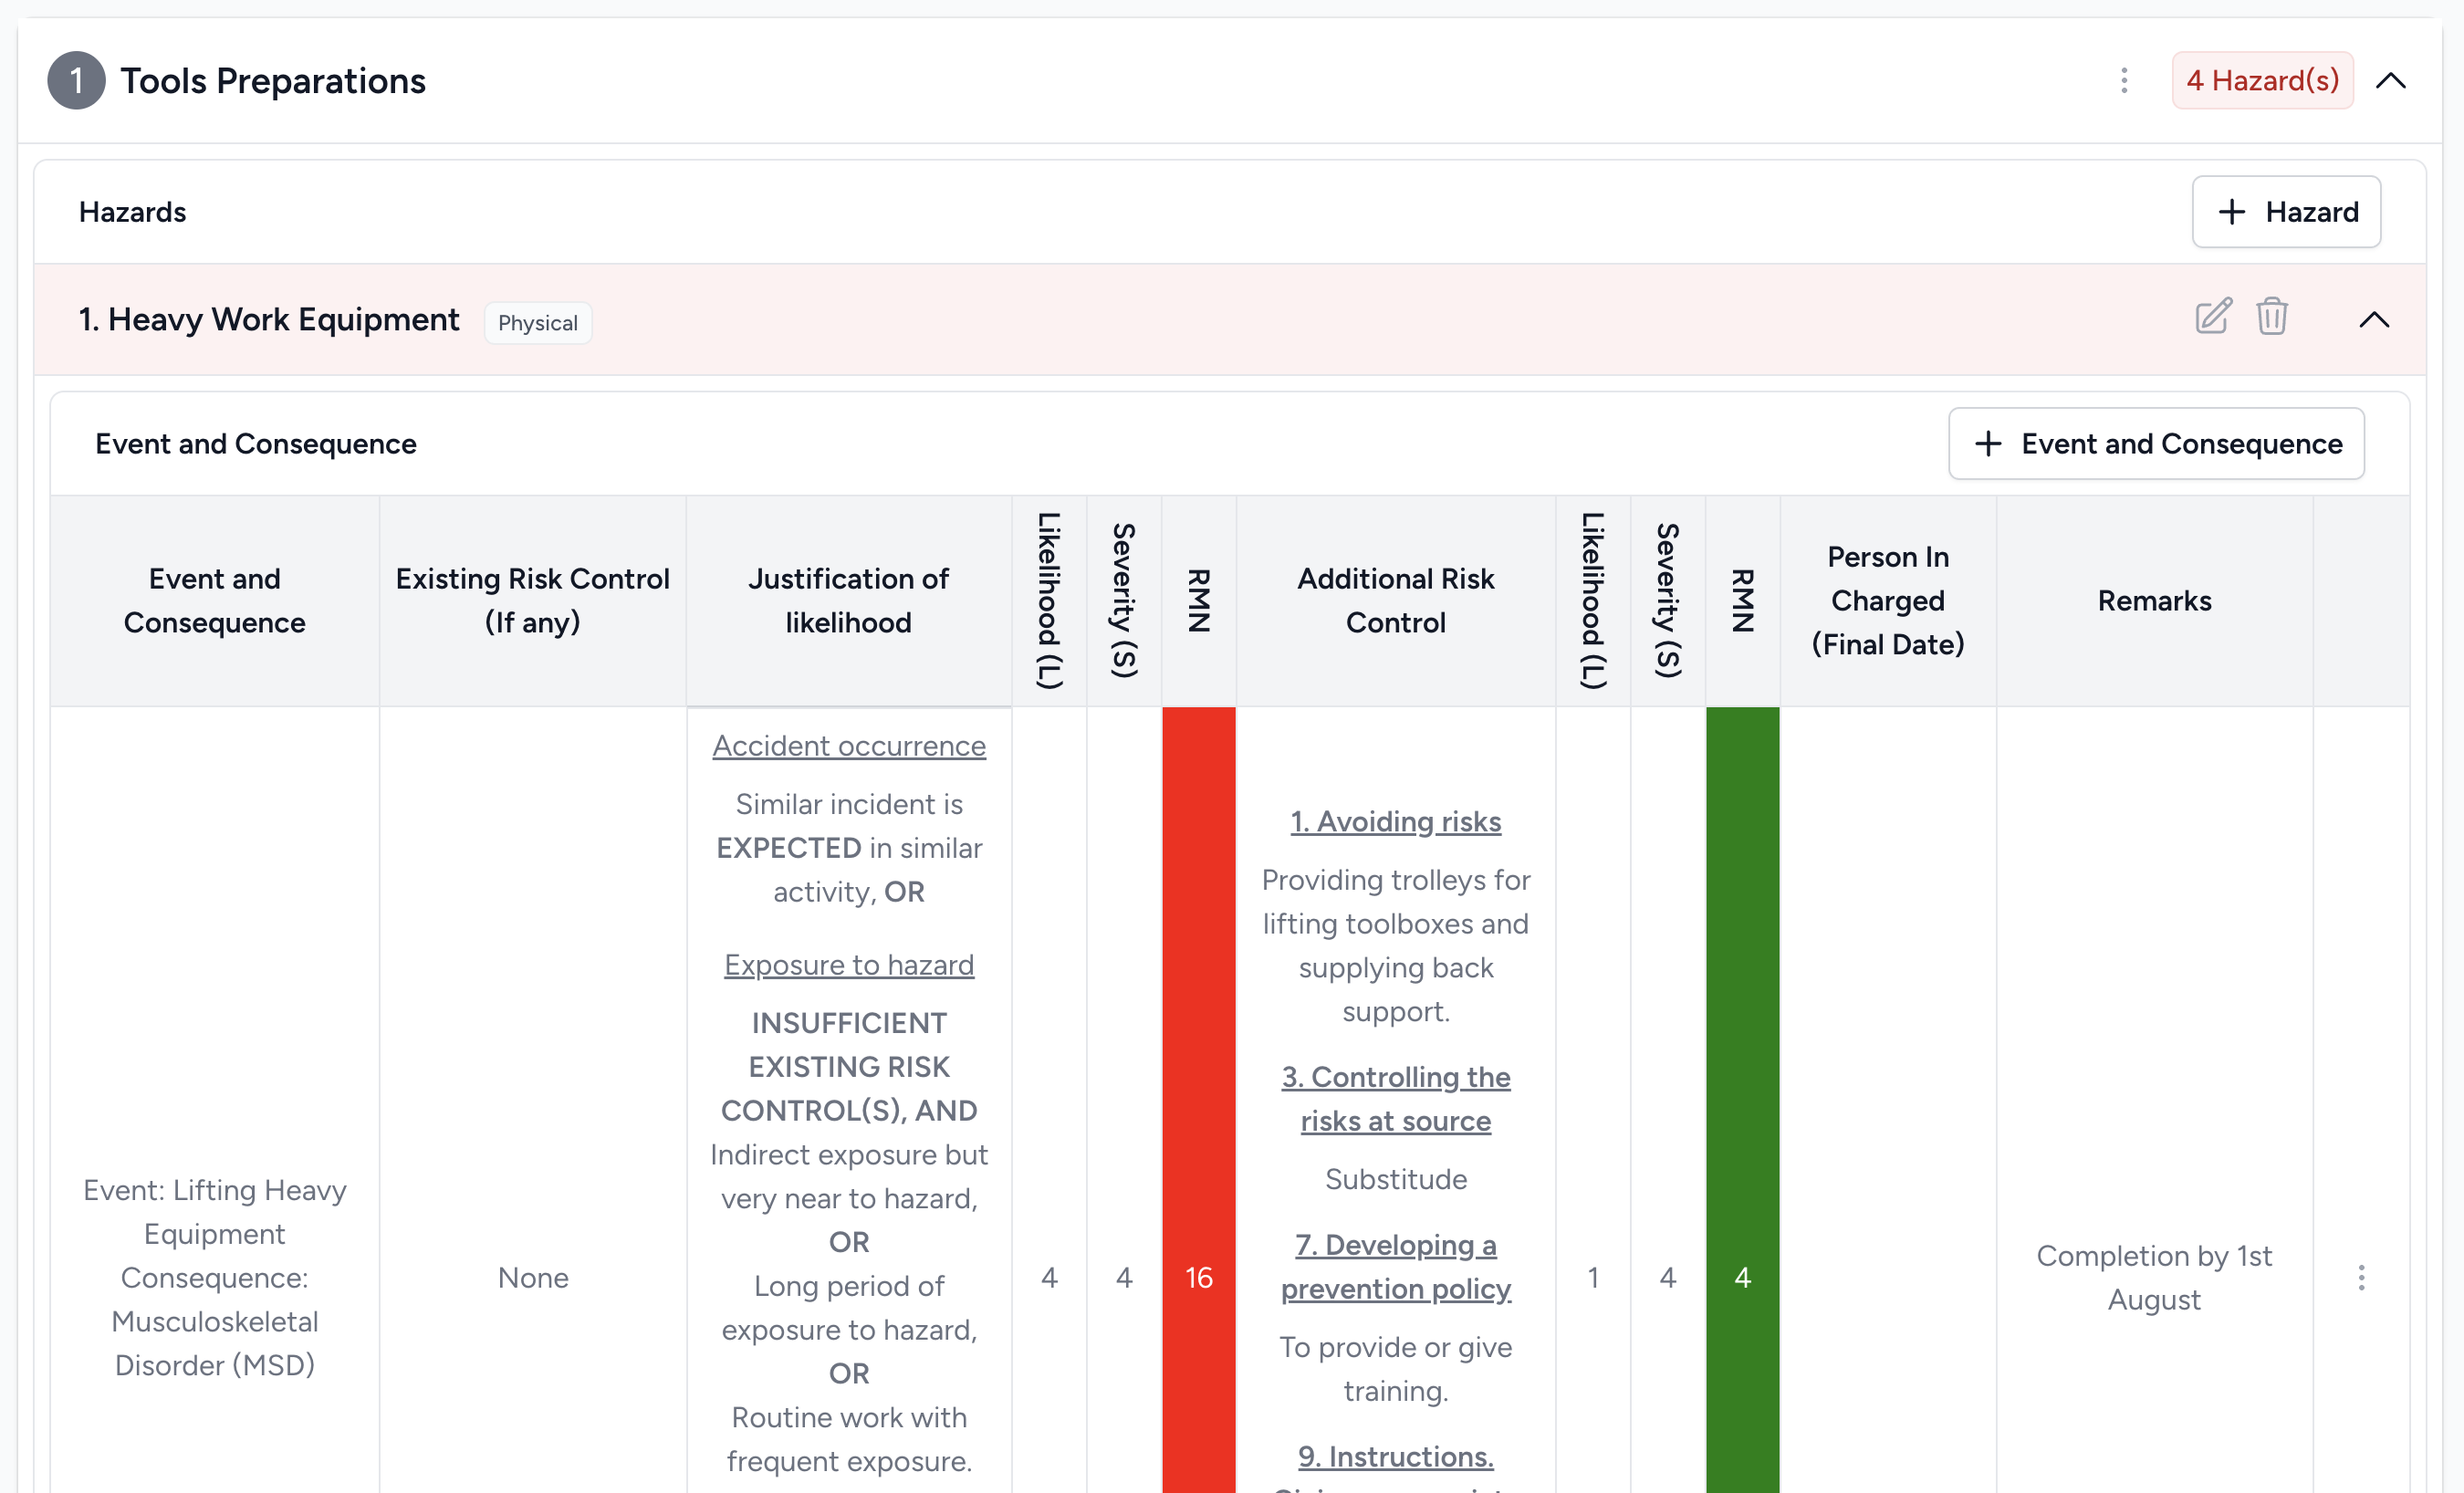Viewport: 2464px width, 1493px height.
Task: Click the red 4 Hazard(s) badge
Action: coord(2263,80)
